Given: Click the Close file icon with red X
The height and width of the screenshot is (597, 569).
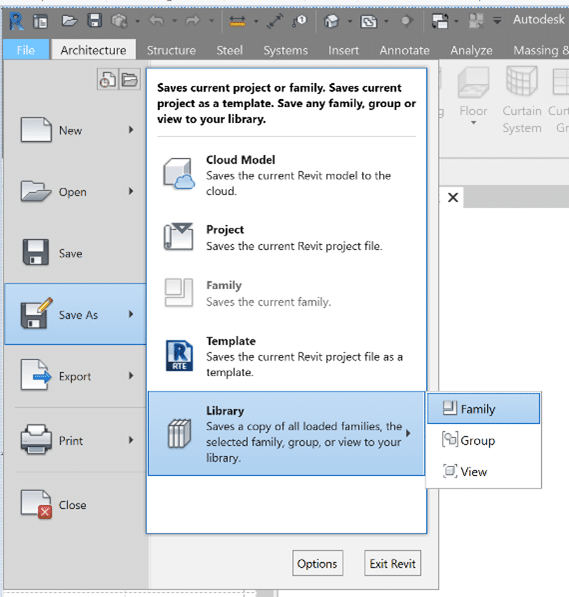Looking at the screenshot, I should point(36,504).
